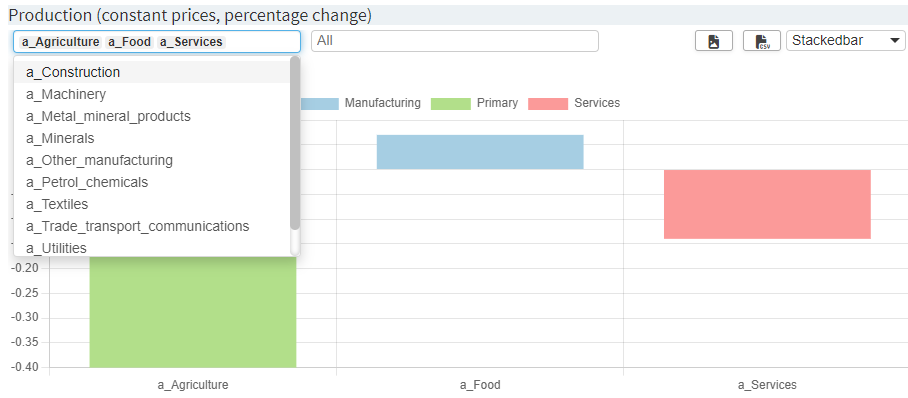
Task: Click the a_Services selected tag
Action: (191, 42)
